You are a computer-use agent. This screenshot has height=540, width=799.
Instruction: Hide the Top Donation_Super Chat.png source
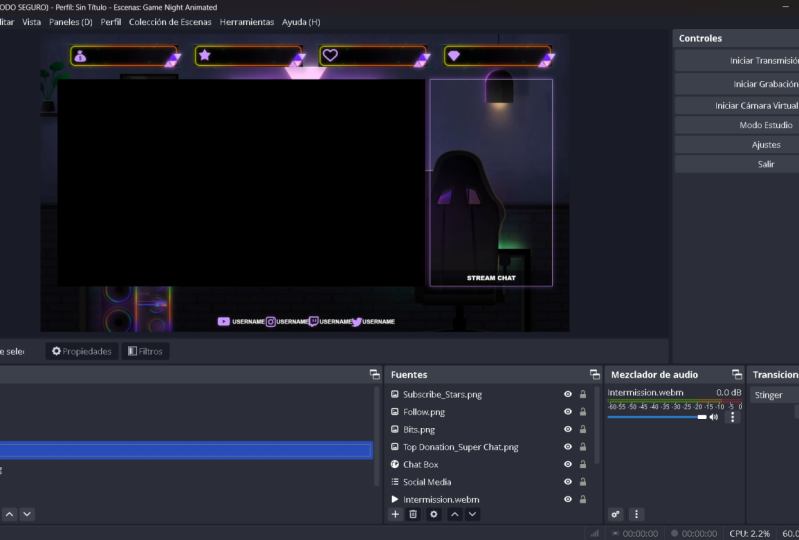pyautogui.click(x=568, y=447)
